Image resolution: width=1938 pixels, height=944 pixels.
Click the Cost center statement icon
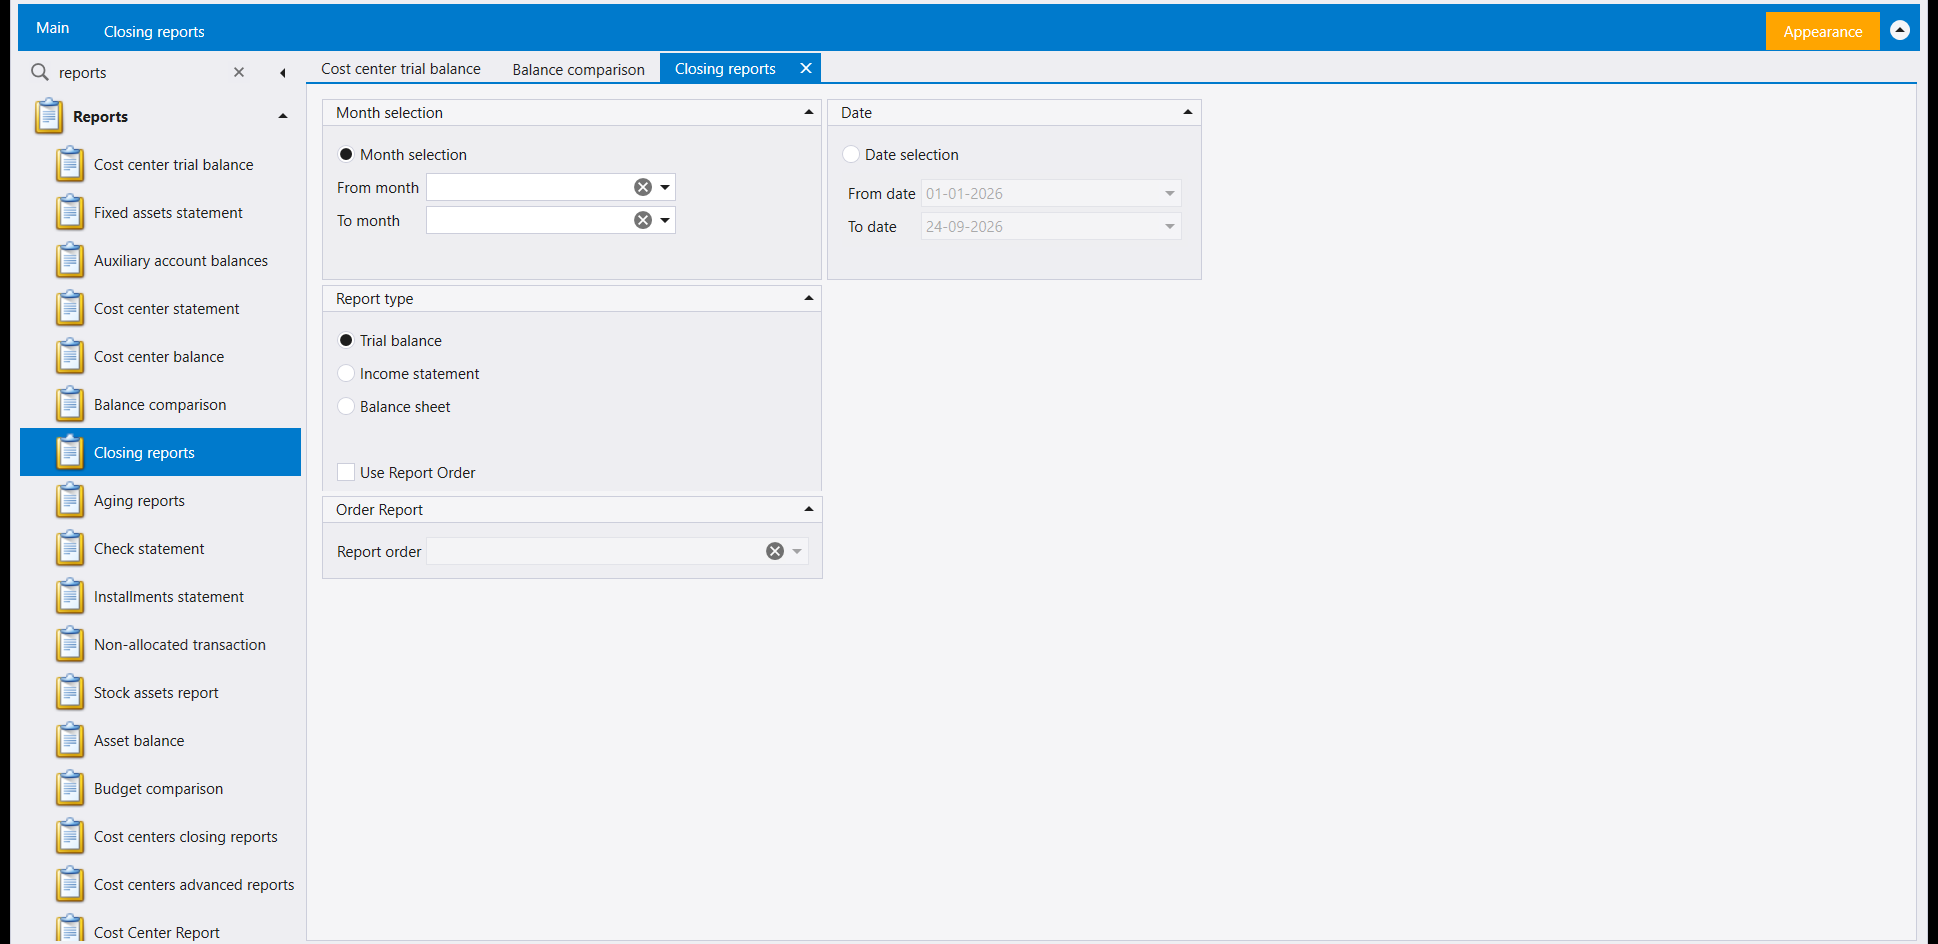70,308
